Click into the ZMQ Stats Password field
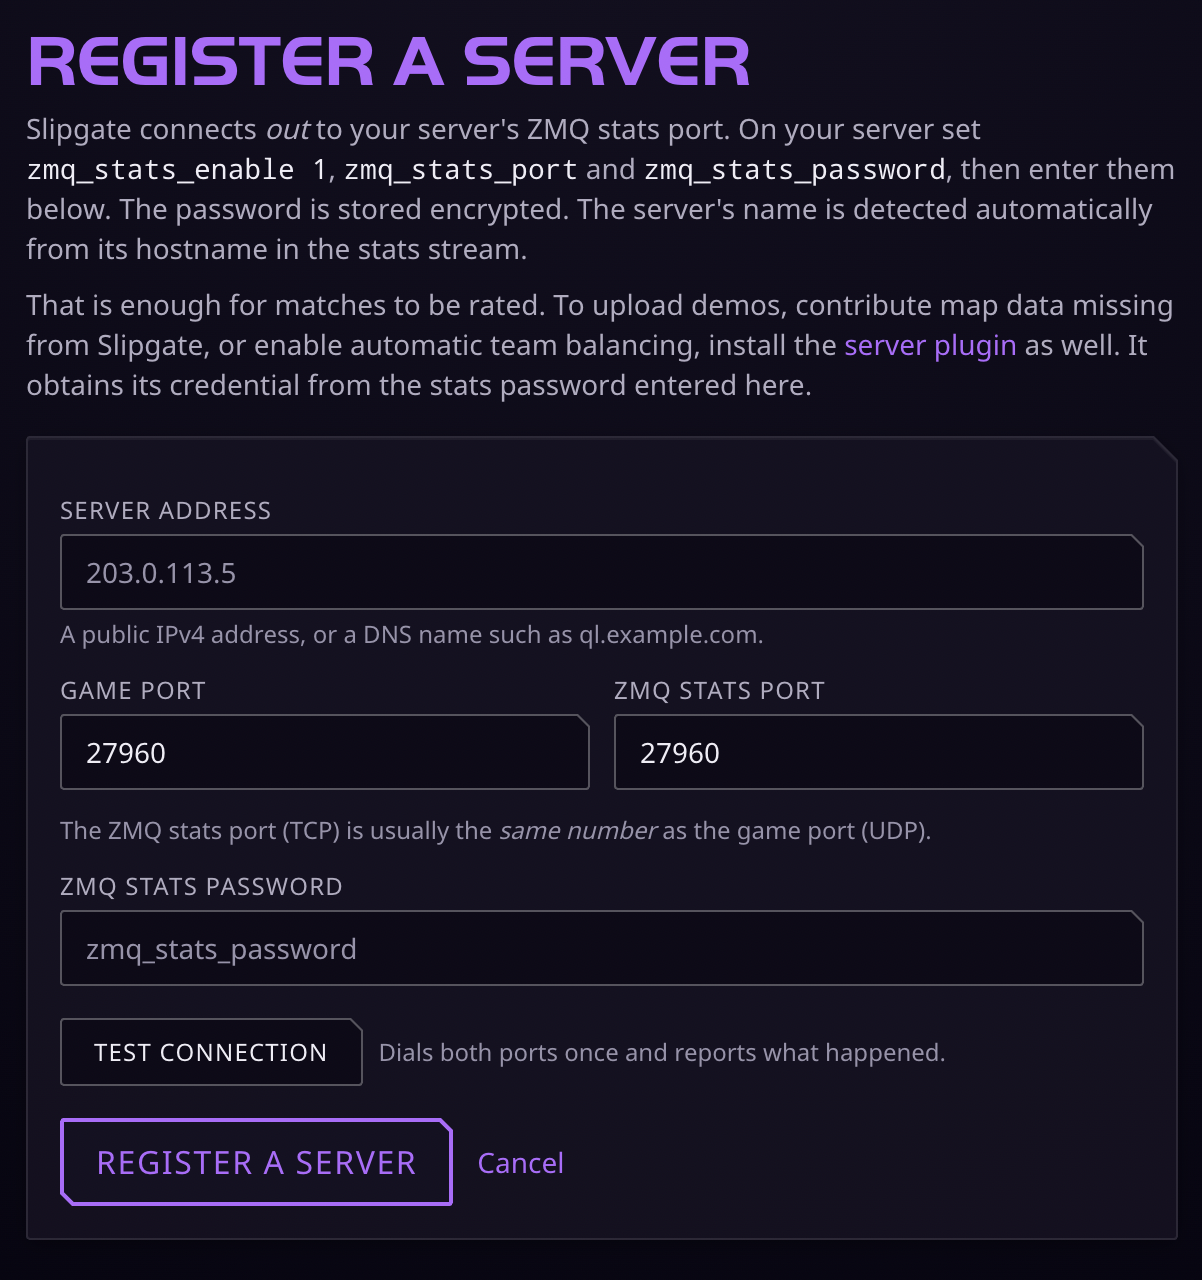Screen dimensions: 1202x1280 [x=601, y=948]
